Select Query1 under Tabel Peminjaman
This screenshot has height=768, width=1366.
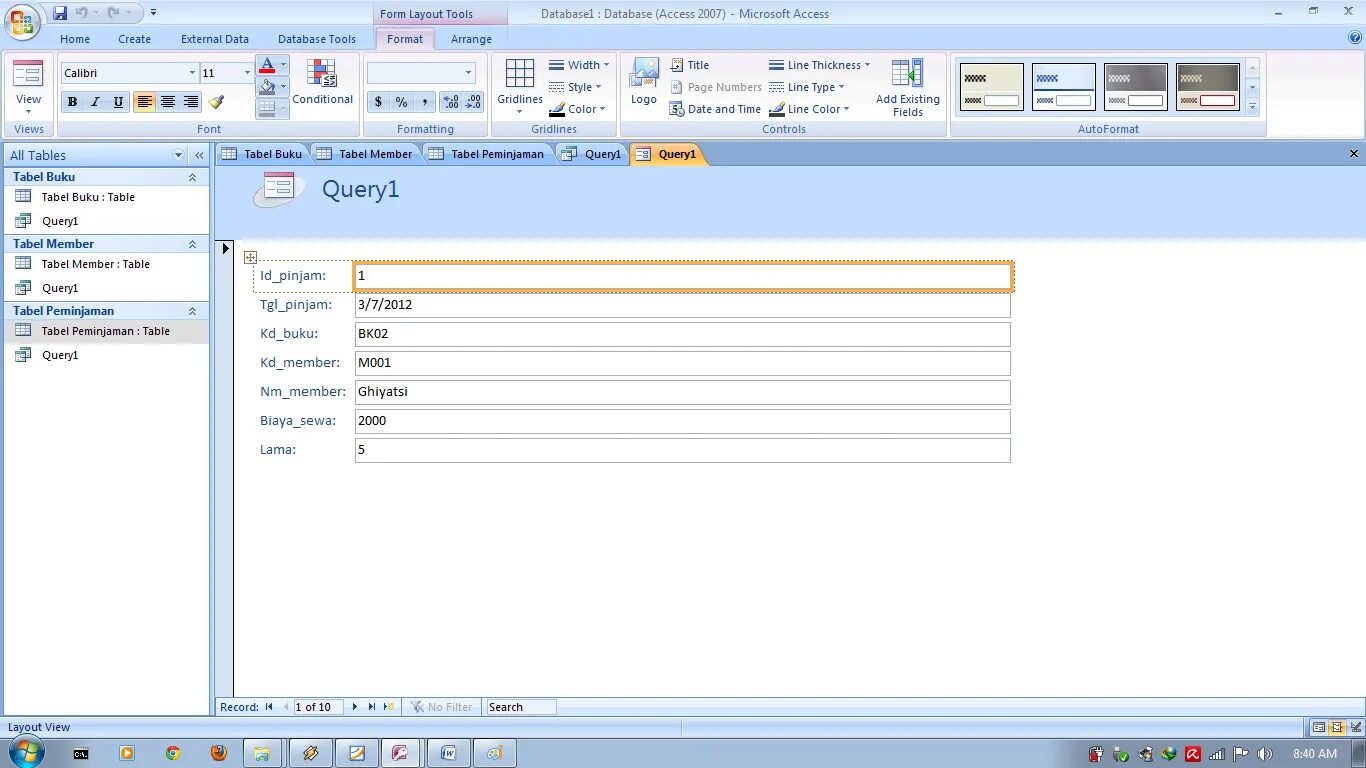point(106,355)
